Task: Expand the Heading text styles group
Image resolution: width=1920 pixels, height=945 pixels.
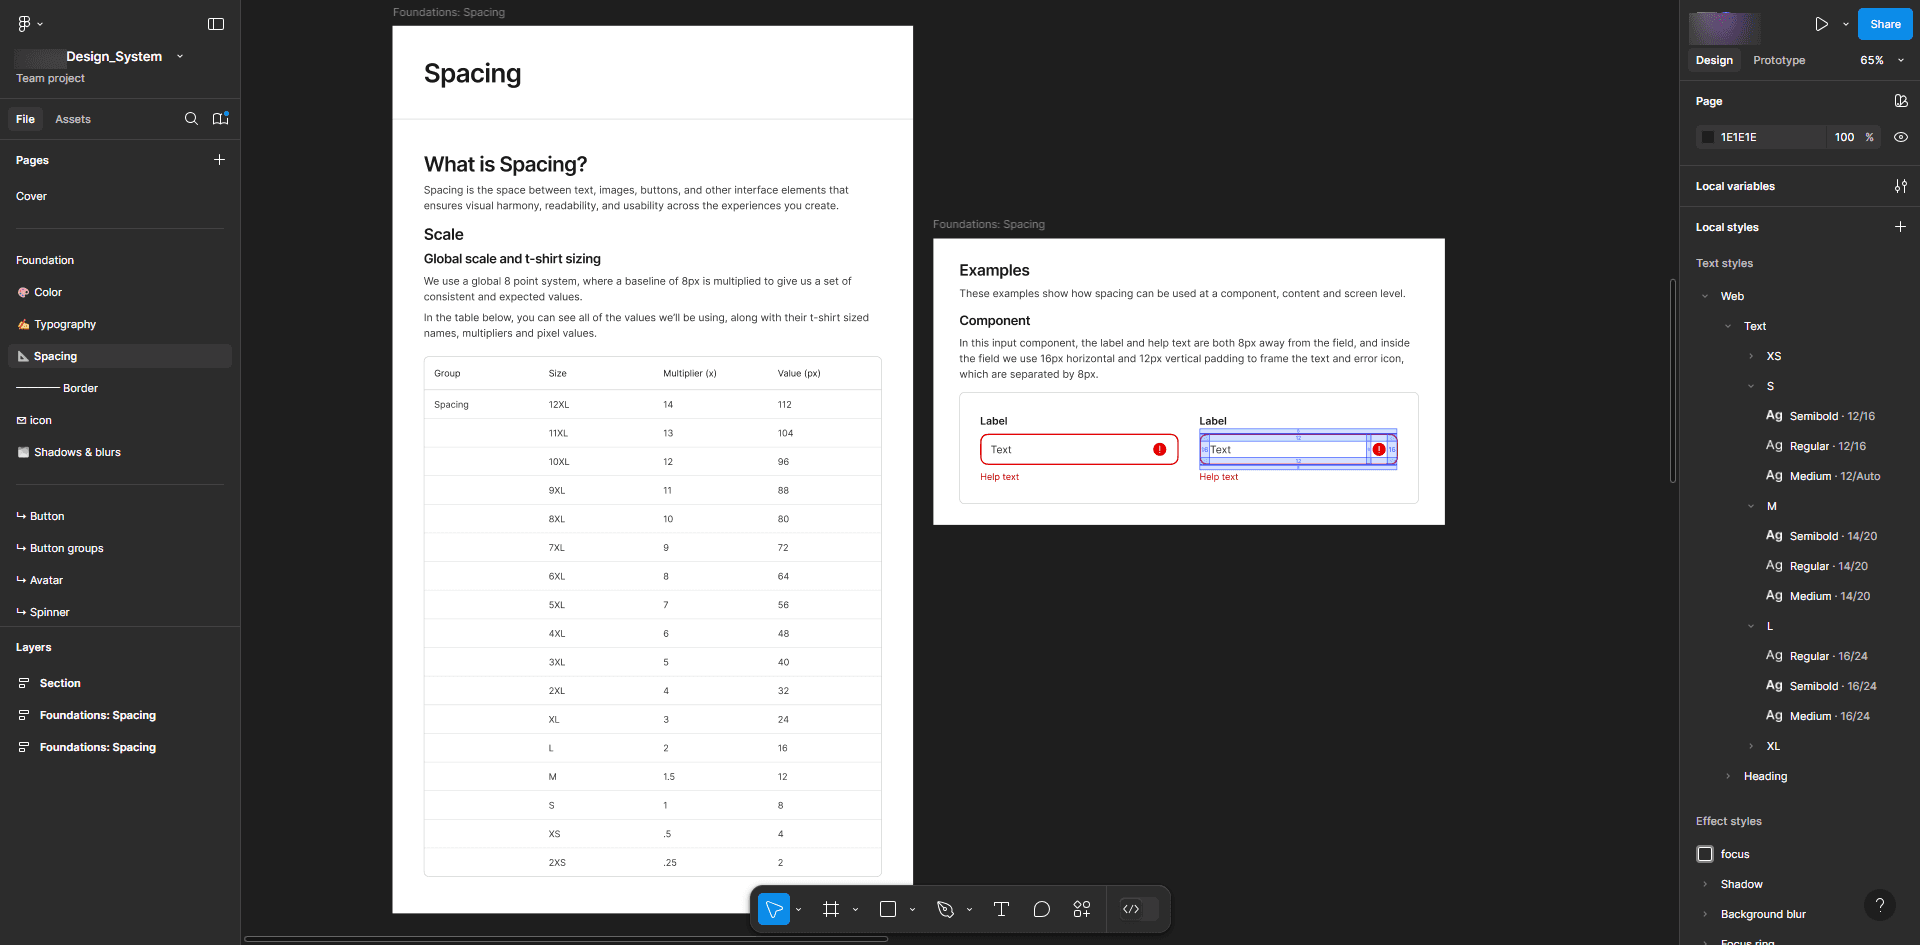Action: [1728, 776]
